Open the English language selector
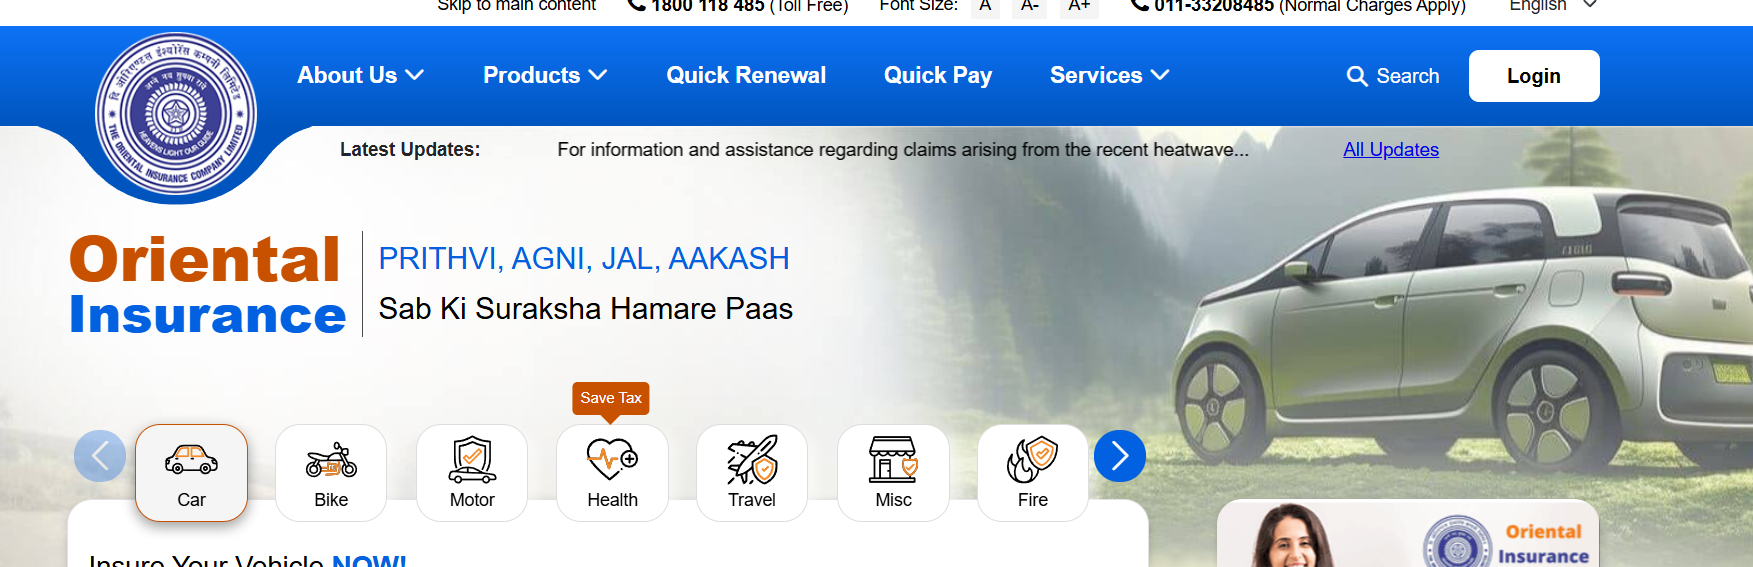 point(1553,5)
